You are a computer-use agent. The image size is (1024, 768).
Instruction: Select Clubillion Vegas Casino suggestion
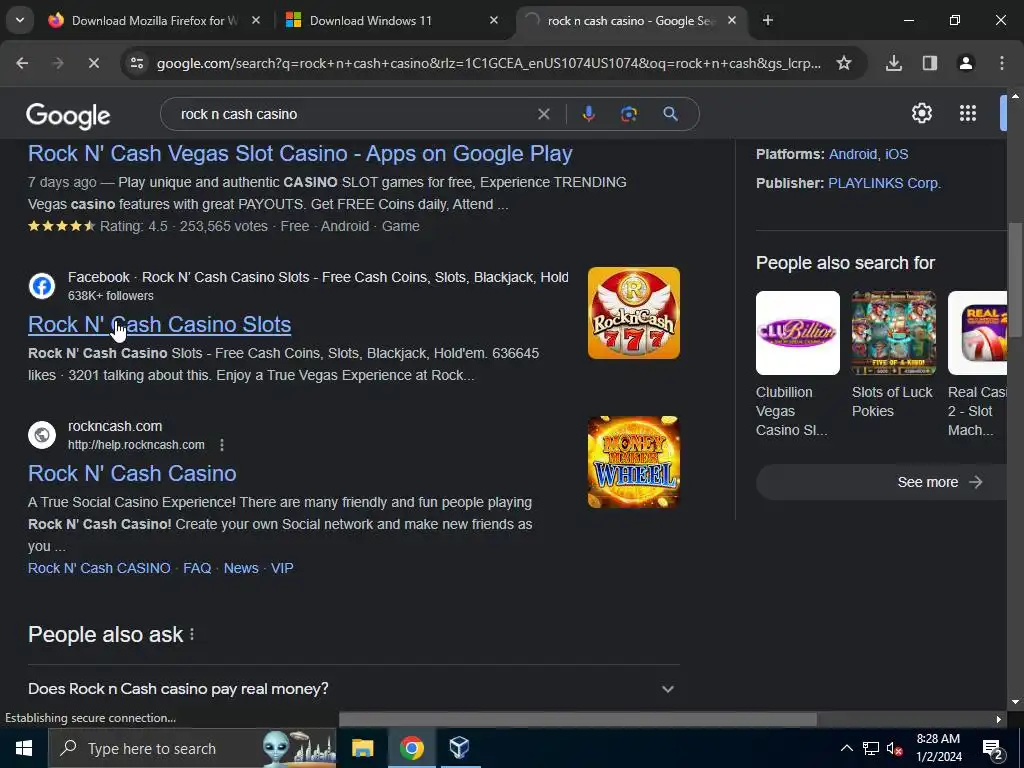click(x=797, y=364)
